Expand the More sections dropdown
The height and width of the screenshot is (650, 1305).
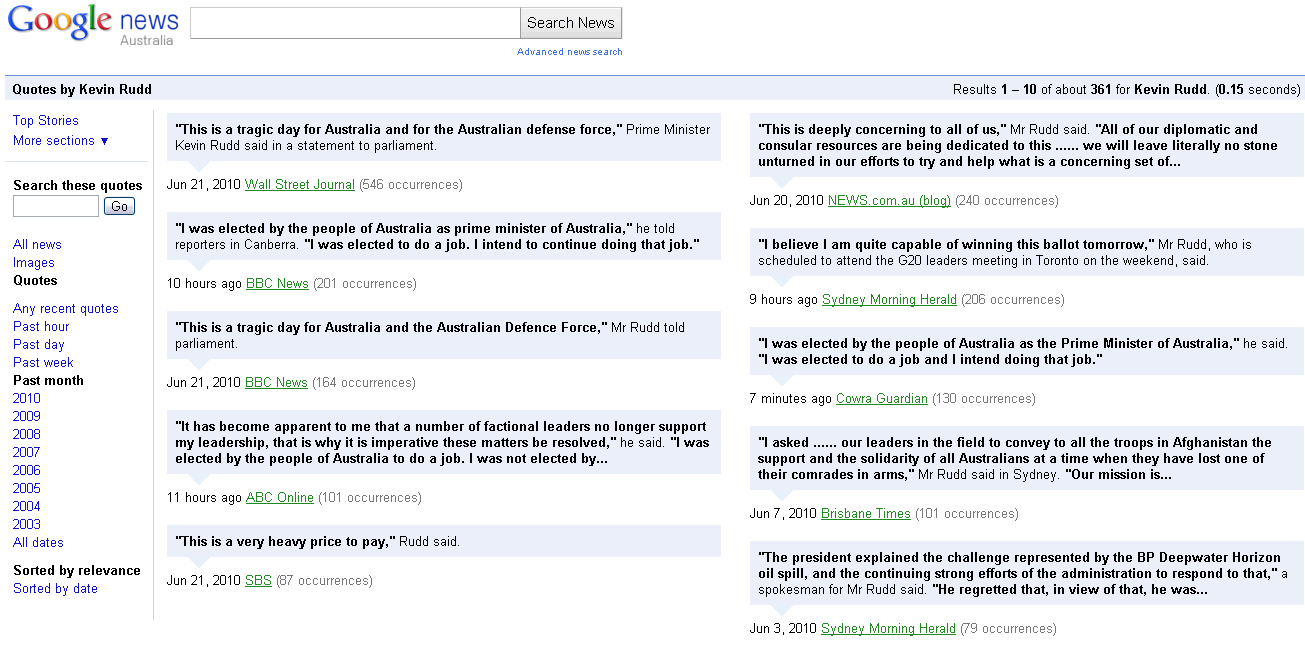click(x=61, y=141)
